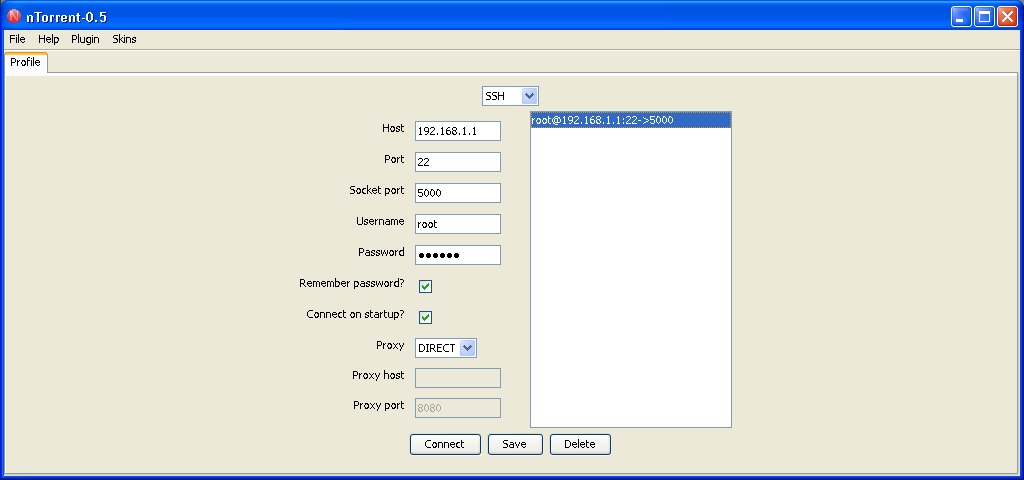Click the nTorrent app icon in title bar
The width and height of the screenshot is (1024, 480).
[14, 16]
